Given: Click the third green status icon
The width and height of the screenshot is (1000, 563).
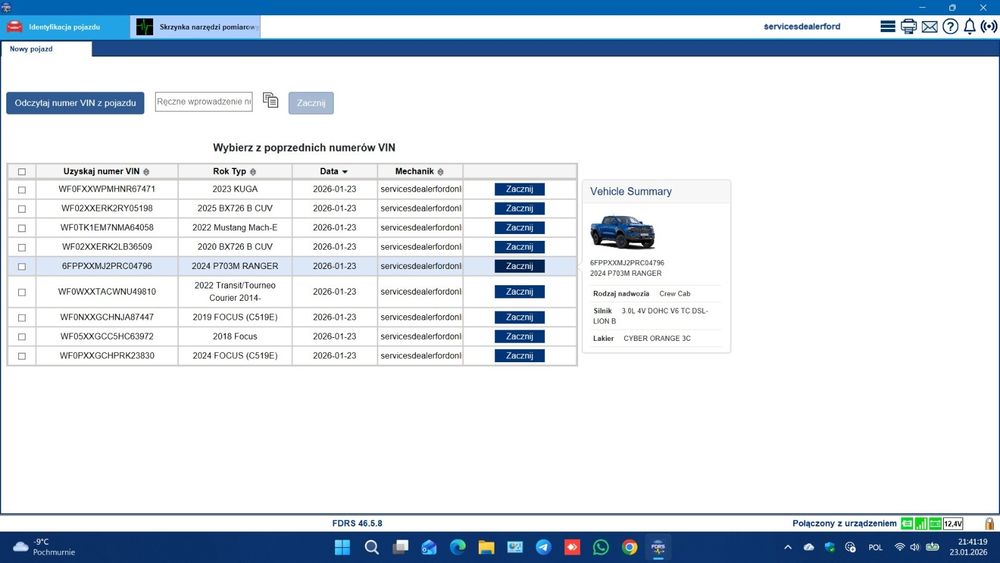Looking at the screenshot, I should coord(935,523).
